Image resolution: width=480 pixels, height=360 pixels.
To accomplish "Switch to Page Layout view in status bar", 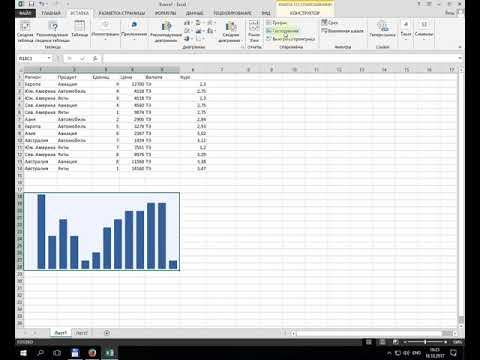I will (x=382, y=342).
